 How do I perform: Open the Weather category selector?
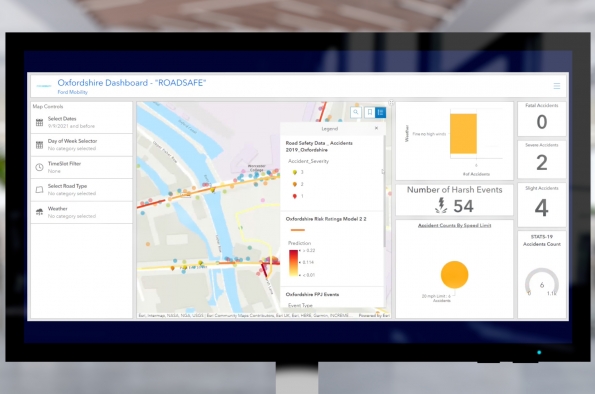coord(82,212)
